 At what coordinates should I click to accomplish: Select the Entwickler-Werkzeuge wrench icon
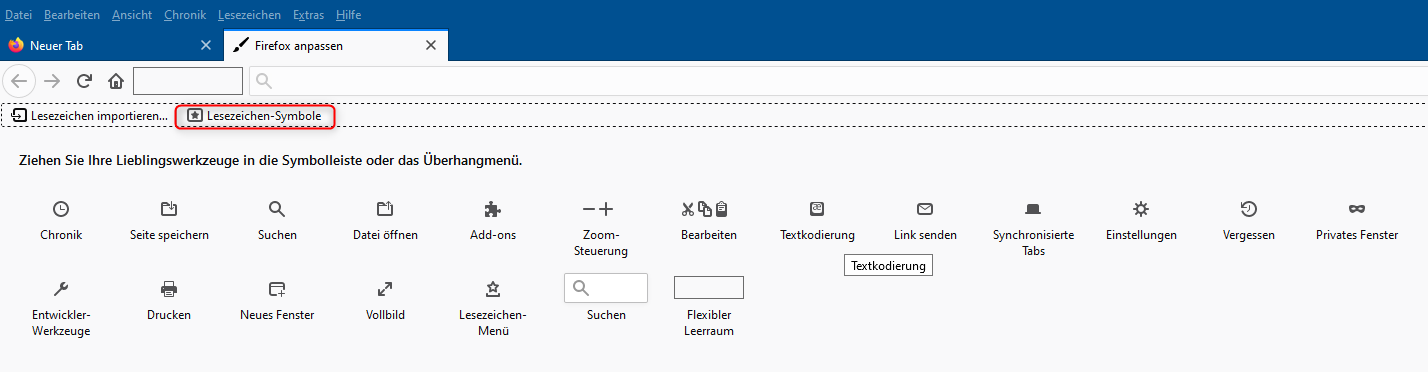coord(61,289)
